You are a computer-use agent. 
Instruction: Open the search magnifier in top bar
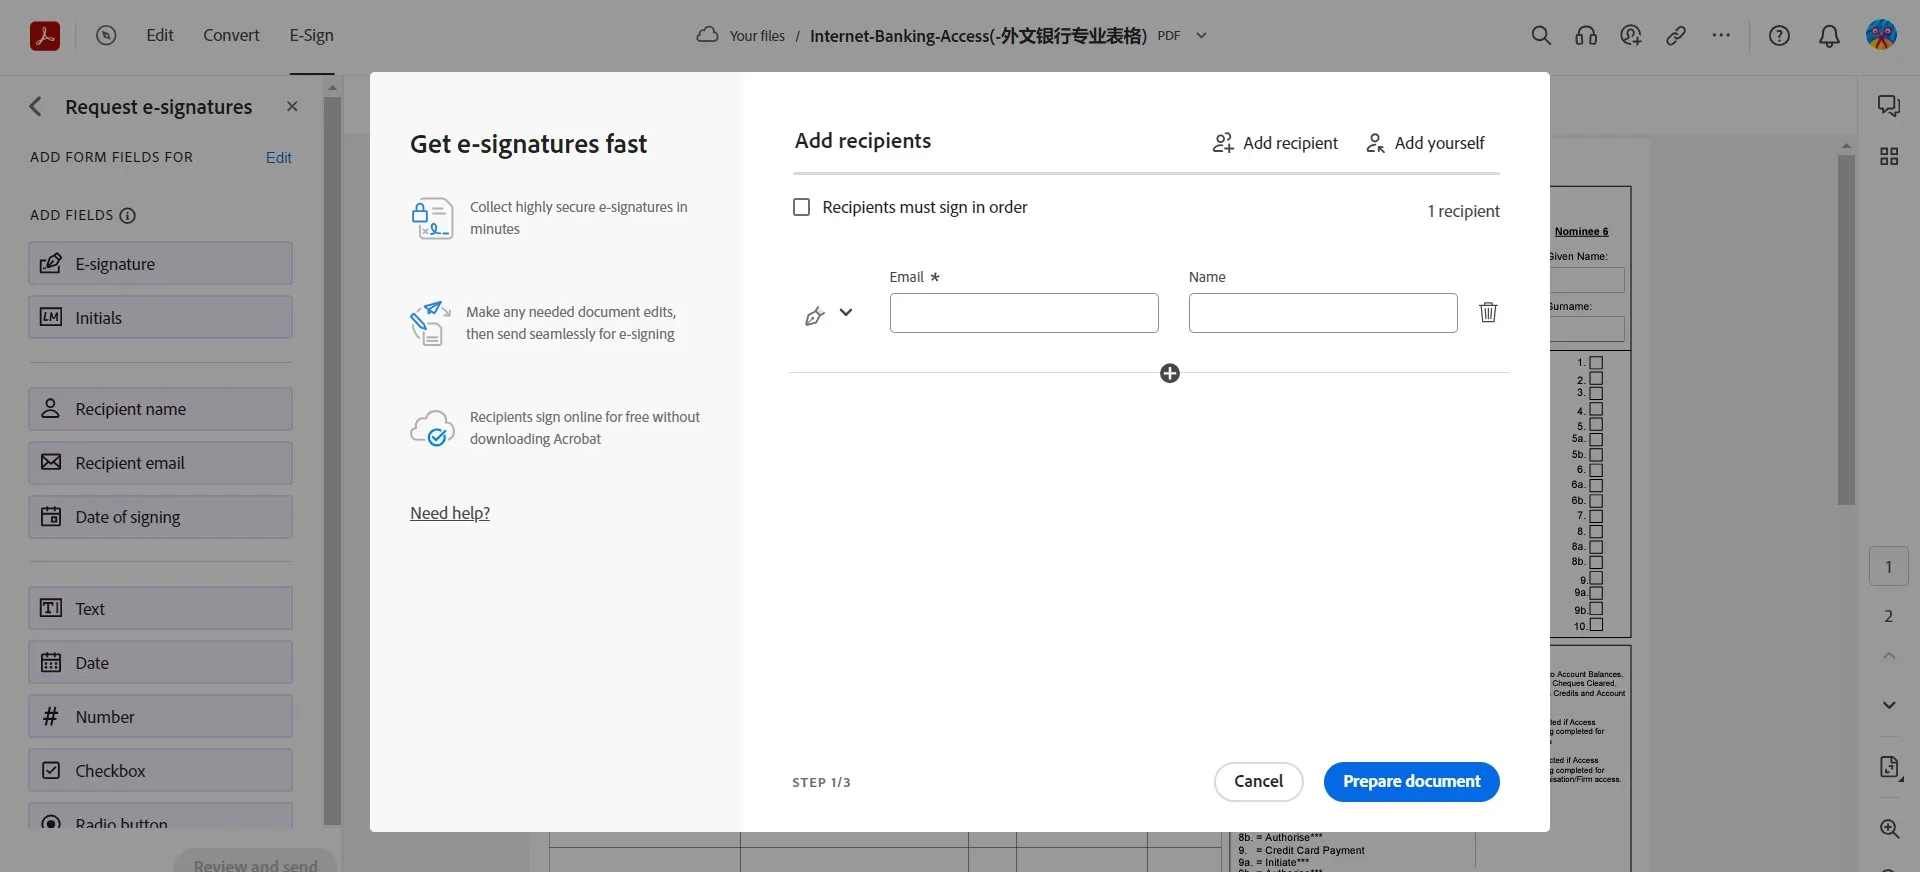[1541, 36]
